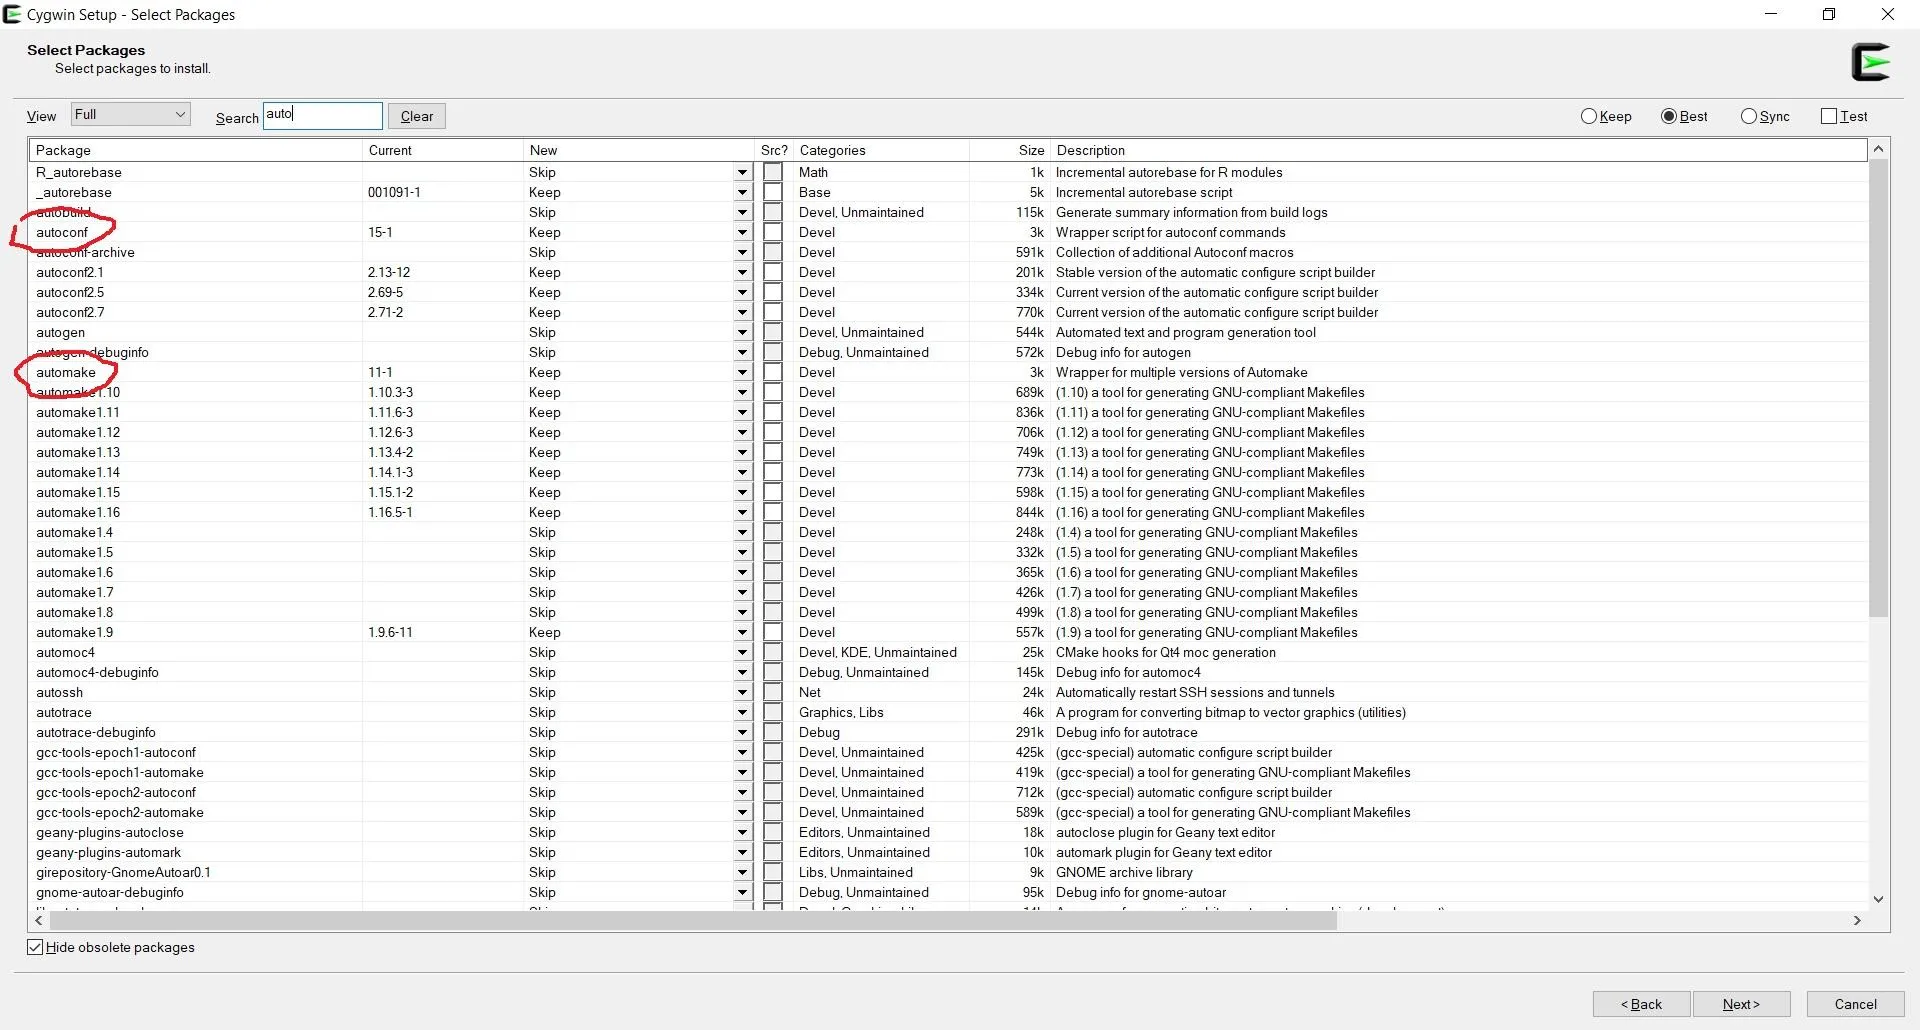Tick the Src checkbox for automake
This screenshot has height=1030, width=1920.
(773, 372)
